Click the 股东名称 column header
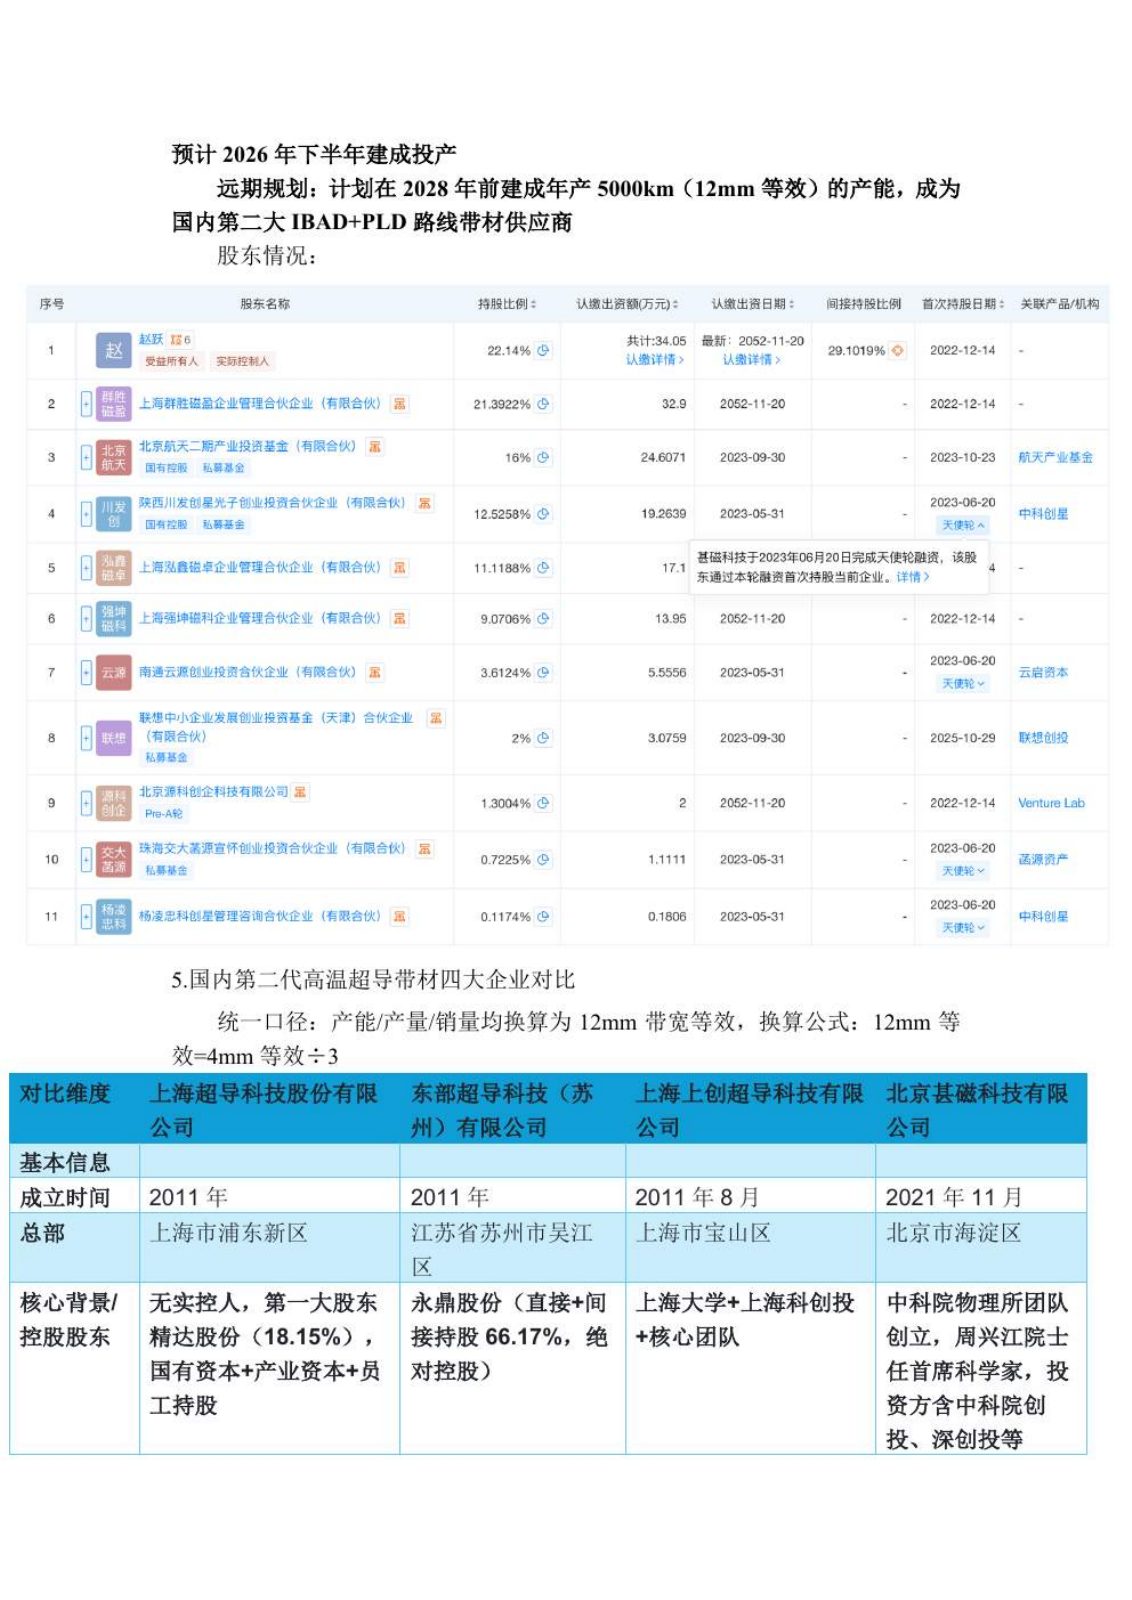 pyautogui.click(x=265, y=304)
